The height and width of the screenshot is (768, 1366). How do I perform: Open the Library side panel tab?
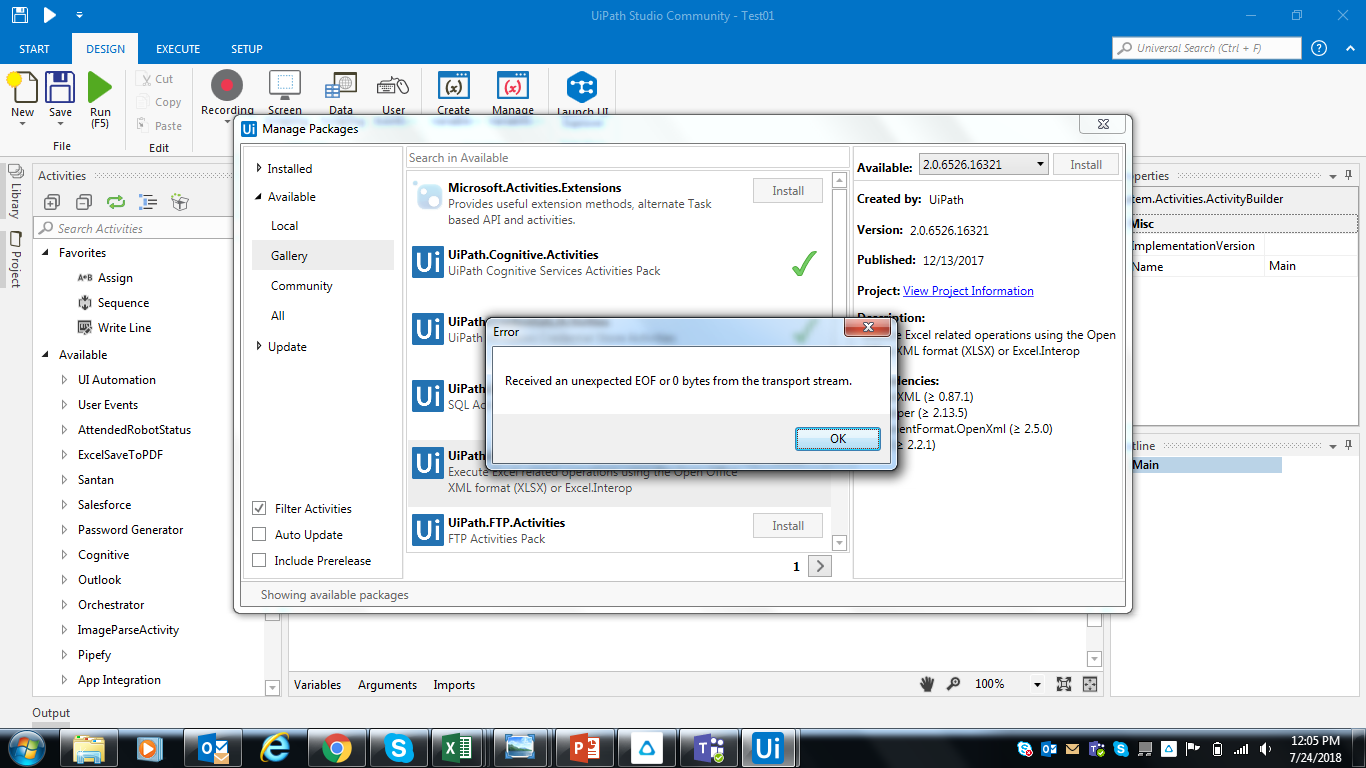tap(15, 191)
